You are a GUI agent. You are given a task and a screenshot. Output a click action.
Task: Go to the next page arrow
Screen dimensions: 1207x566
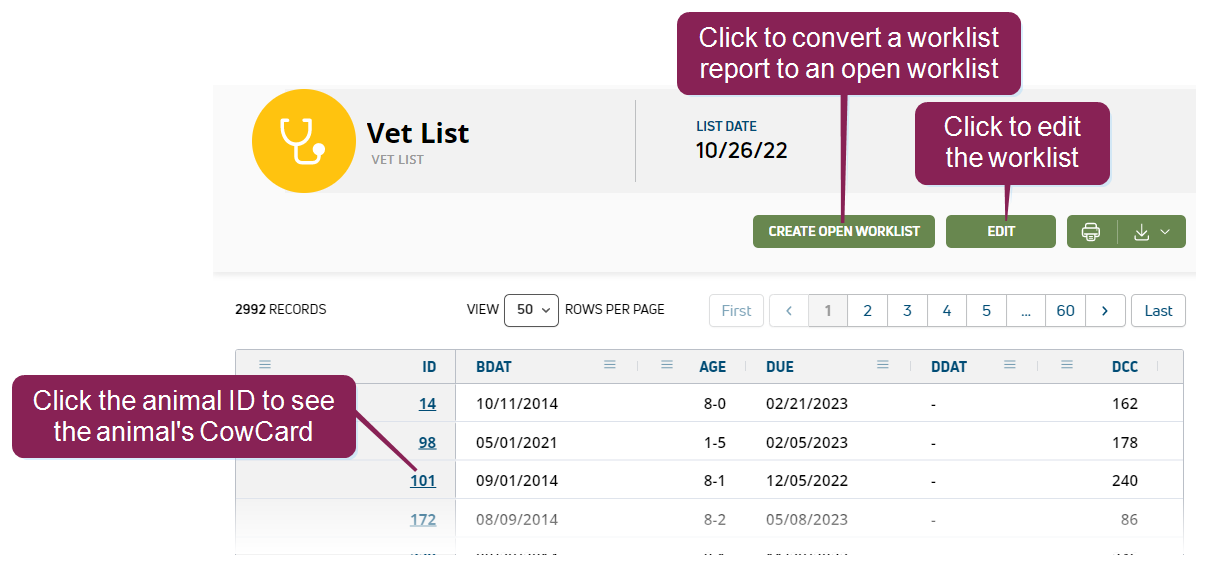pos(1105,311)
